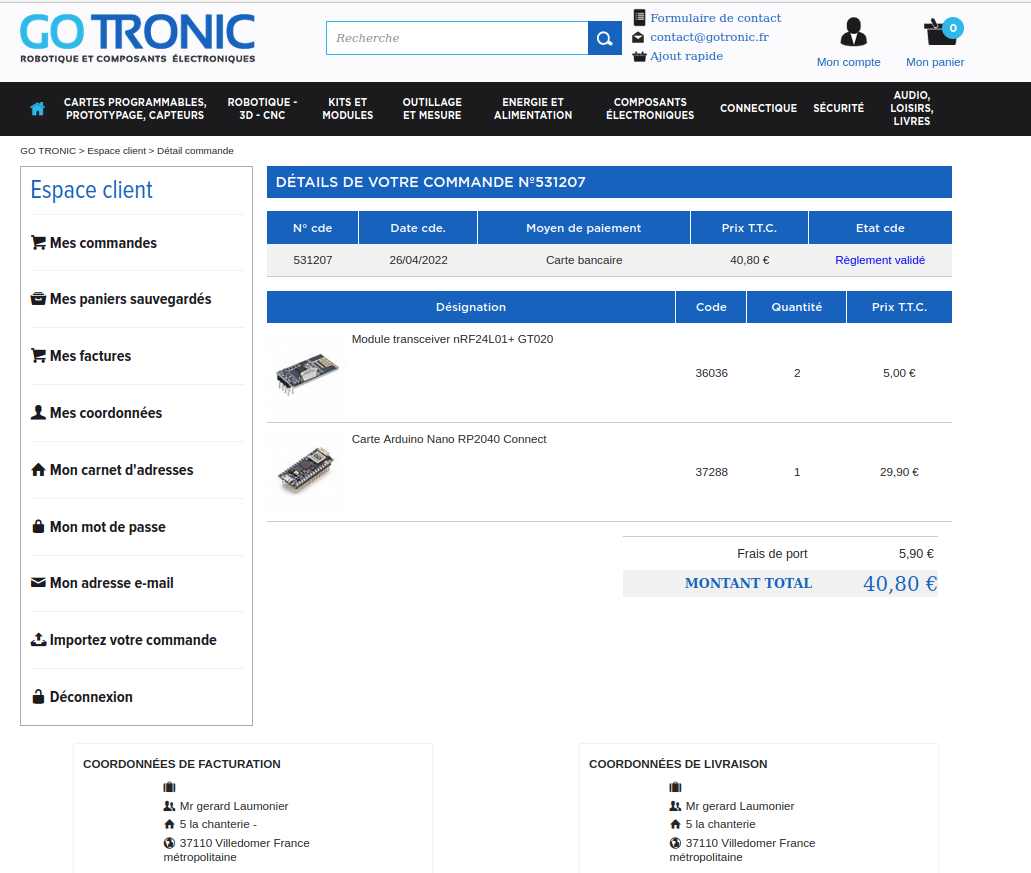Open Ajout rapide quick add link
The width and height of the screenshot is (1031, 873).
(686, 56)
